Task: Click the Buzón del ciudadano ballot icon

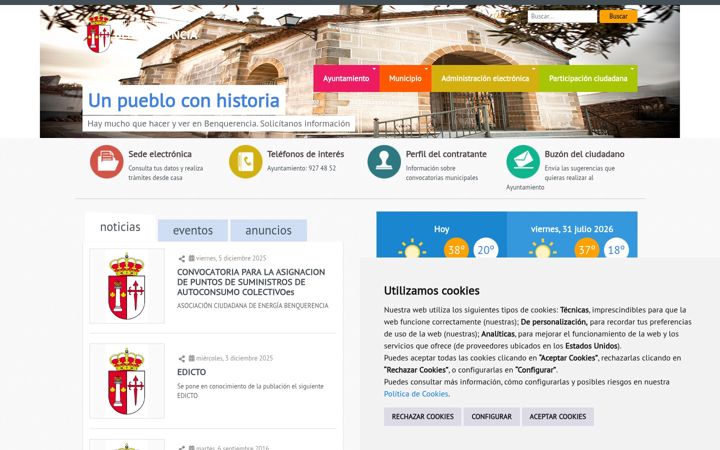Action: (523, 162)
